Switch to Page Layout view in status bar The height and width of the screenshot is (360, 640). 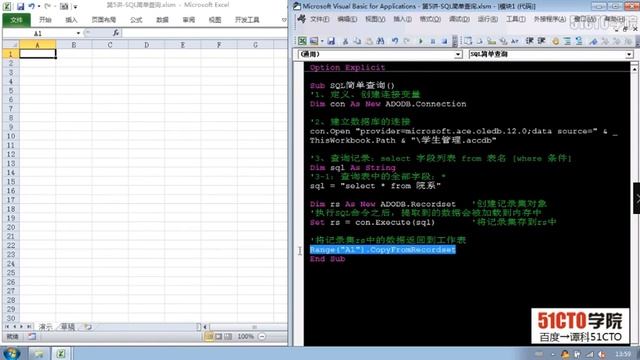218,336
